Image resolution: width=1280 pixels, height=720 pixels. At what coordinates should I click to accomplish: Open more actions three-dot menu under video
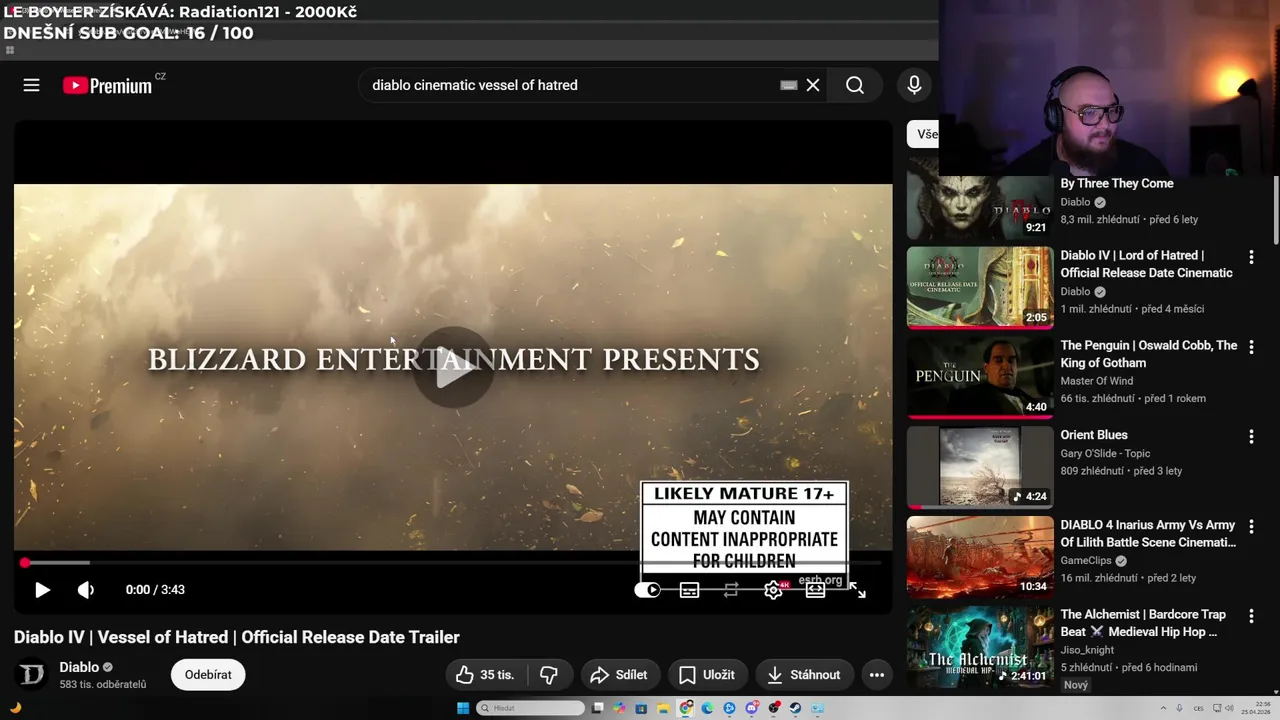(877, 675)
